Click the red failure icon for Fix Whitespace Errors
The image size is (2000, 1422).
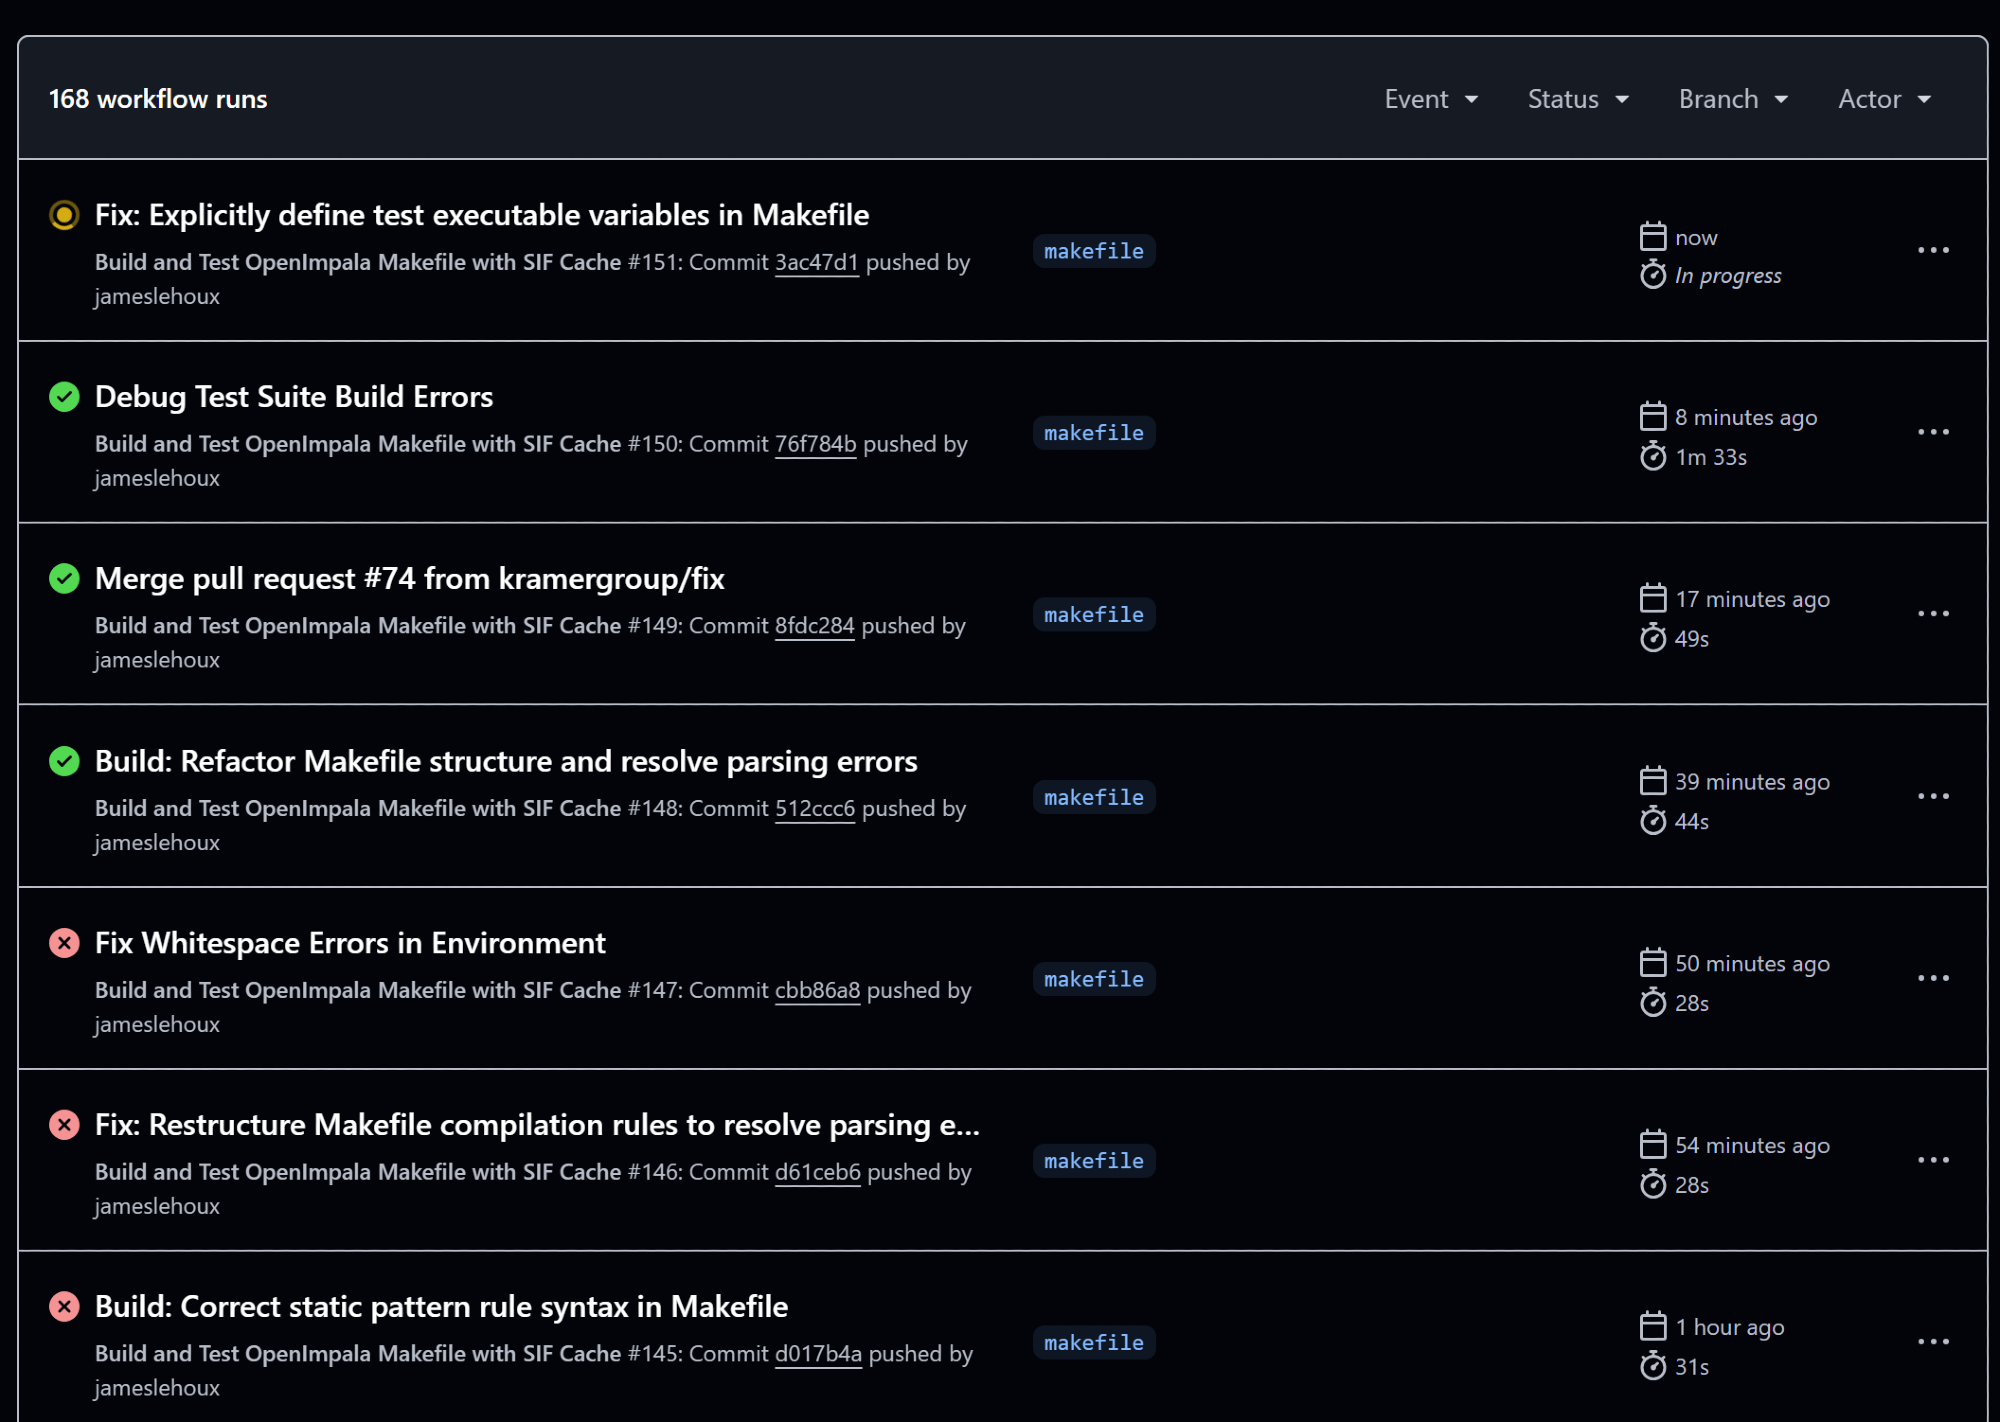pos(64,943)
